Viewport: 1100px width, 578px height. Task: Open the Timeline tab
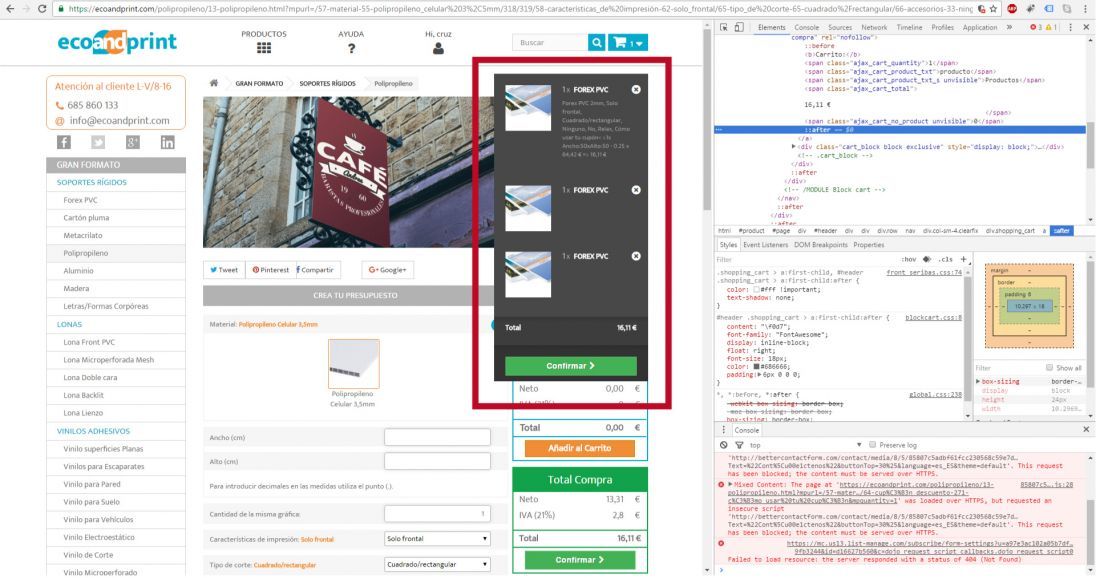pyautogui.click(x=909, y=27)
